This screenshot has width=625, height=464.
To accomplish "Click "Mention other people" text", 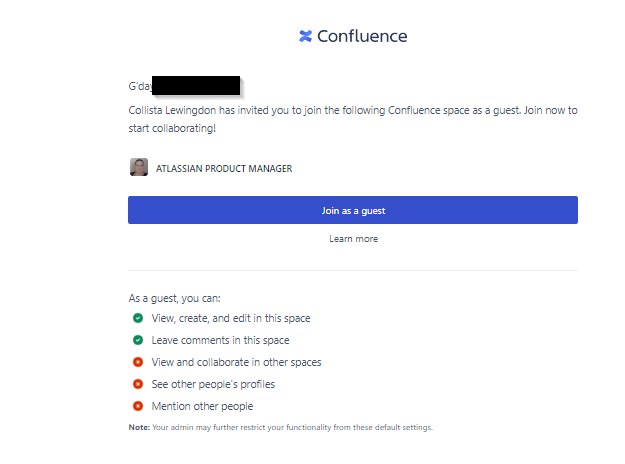I will [x=202, y=406].
